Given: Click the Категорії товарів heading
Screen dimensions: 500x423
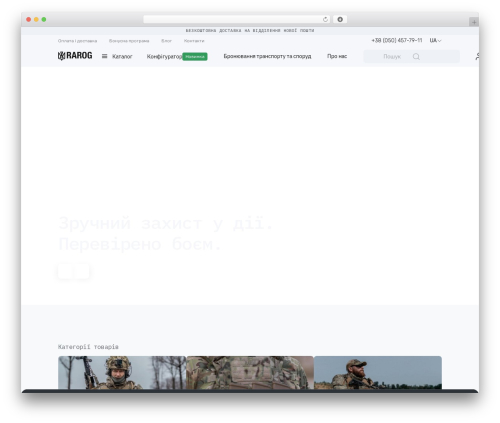Looking at the screenshot, I should (88, 347).
